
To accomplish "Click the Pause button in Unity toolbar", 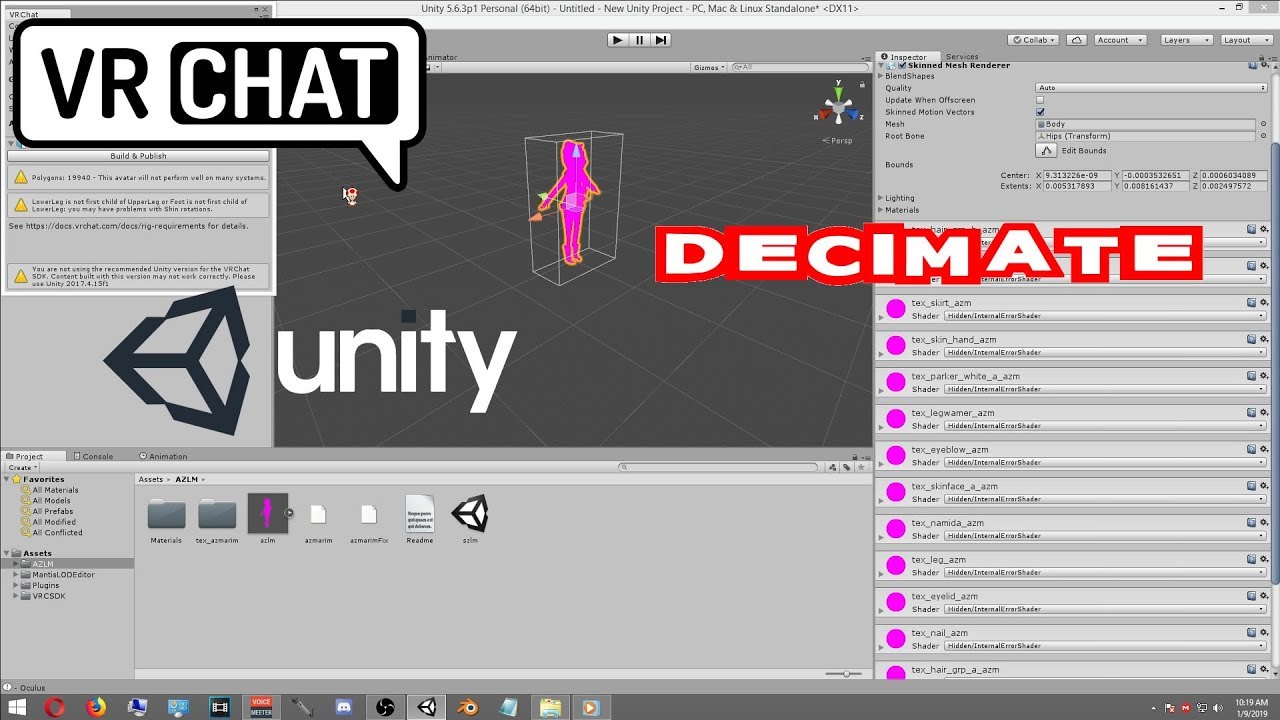I will pos(639,40).
